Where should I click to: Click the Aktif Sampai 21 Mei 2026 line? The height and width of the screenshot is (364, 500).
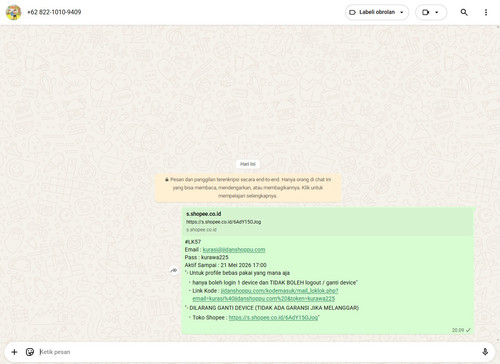[226, 265]
